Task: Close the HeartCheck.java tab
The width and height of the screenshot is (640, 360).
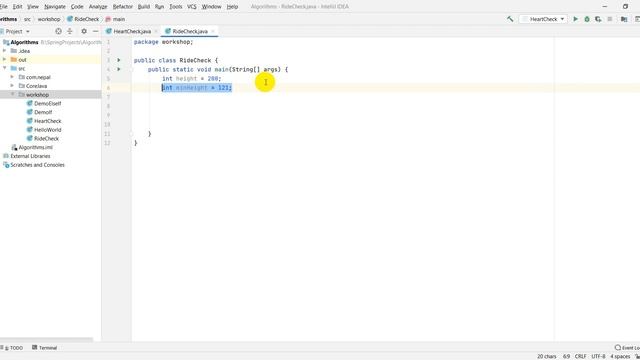Action: point(156,31)
